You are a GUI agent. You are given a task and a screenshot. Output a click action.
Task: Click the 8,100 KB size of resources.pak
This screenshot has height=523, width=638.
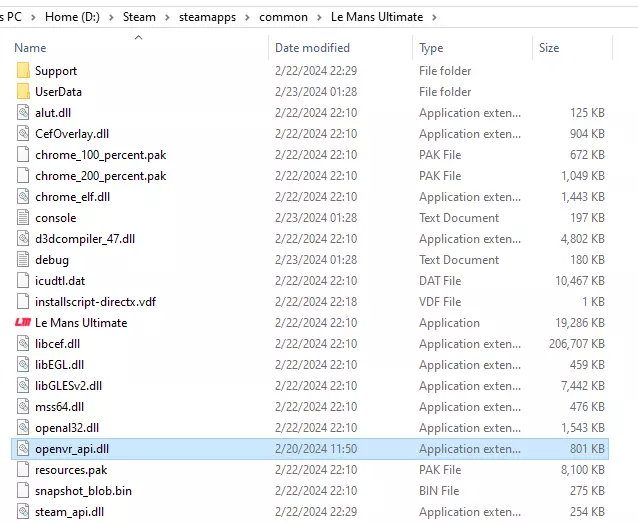583,470
